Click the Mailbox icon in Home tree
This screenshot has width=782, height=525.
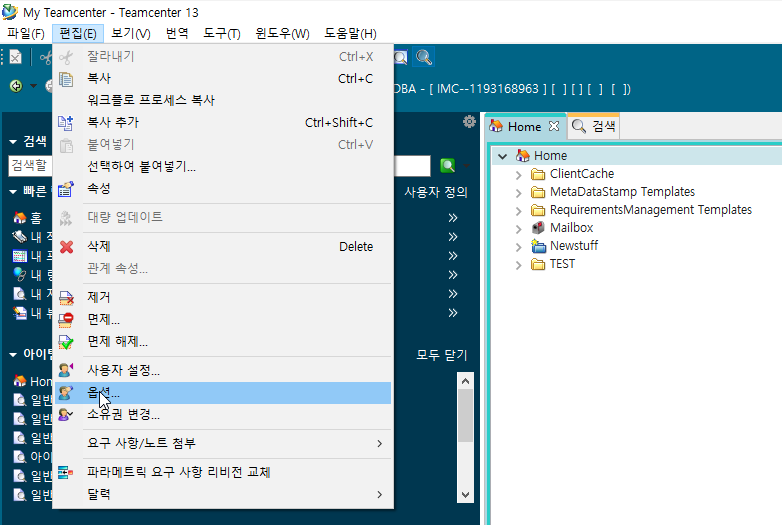pos(538,228)
